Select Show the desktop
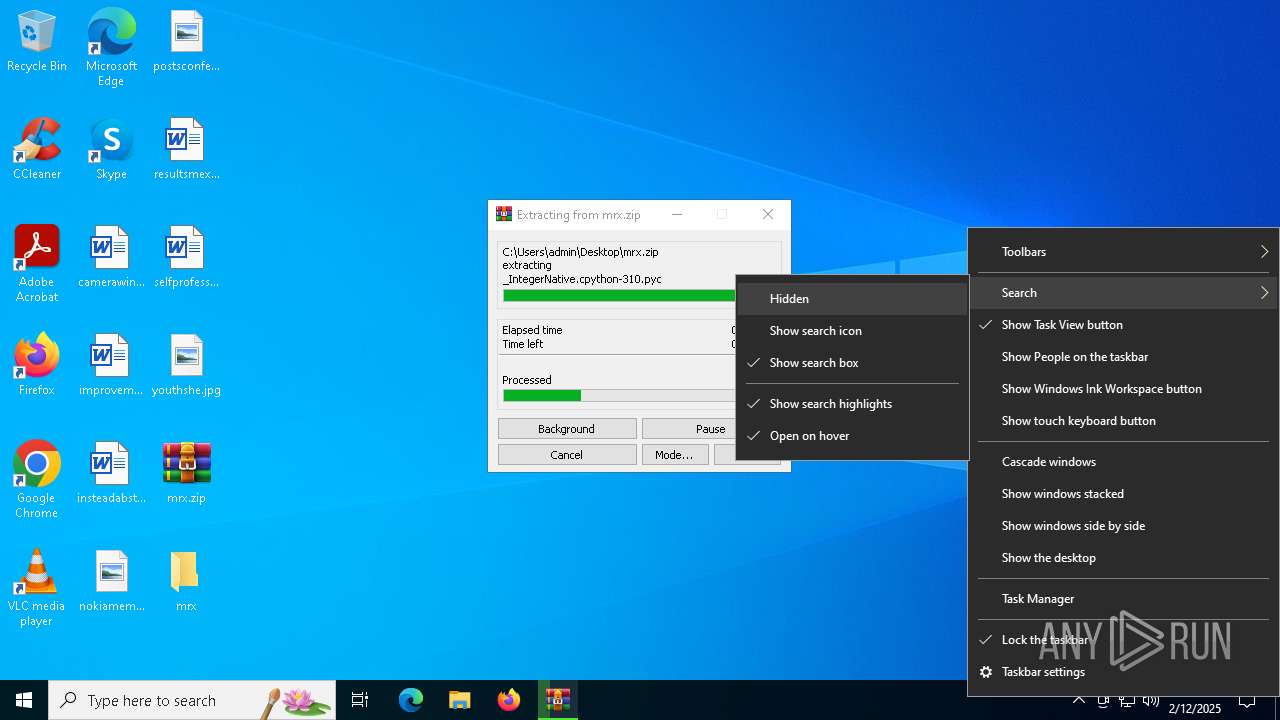1280x720 pixels. (x=1123, y=558)
